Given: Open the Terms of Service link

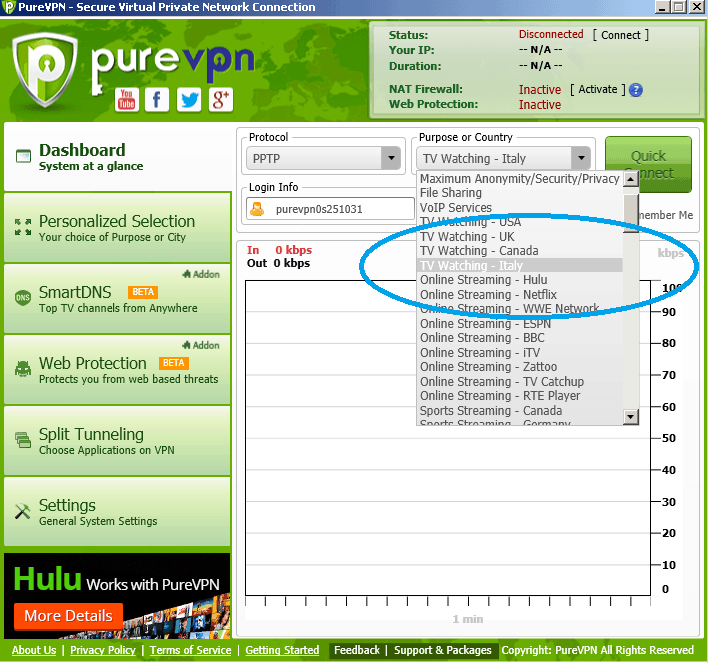Looking at the screenshot, I should 190,650.
